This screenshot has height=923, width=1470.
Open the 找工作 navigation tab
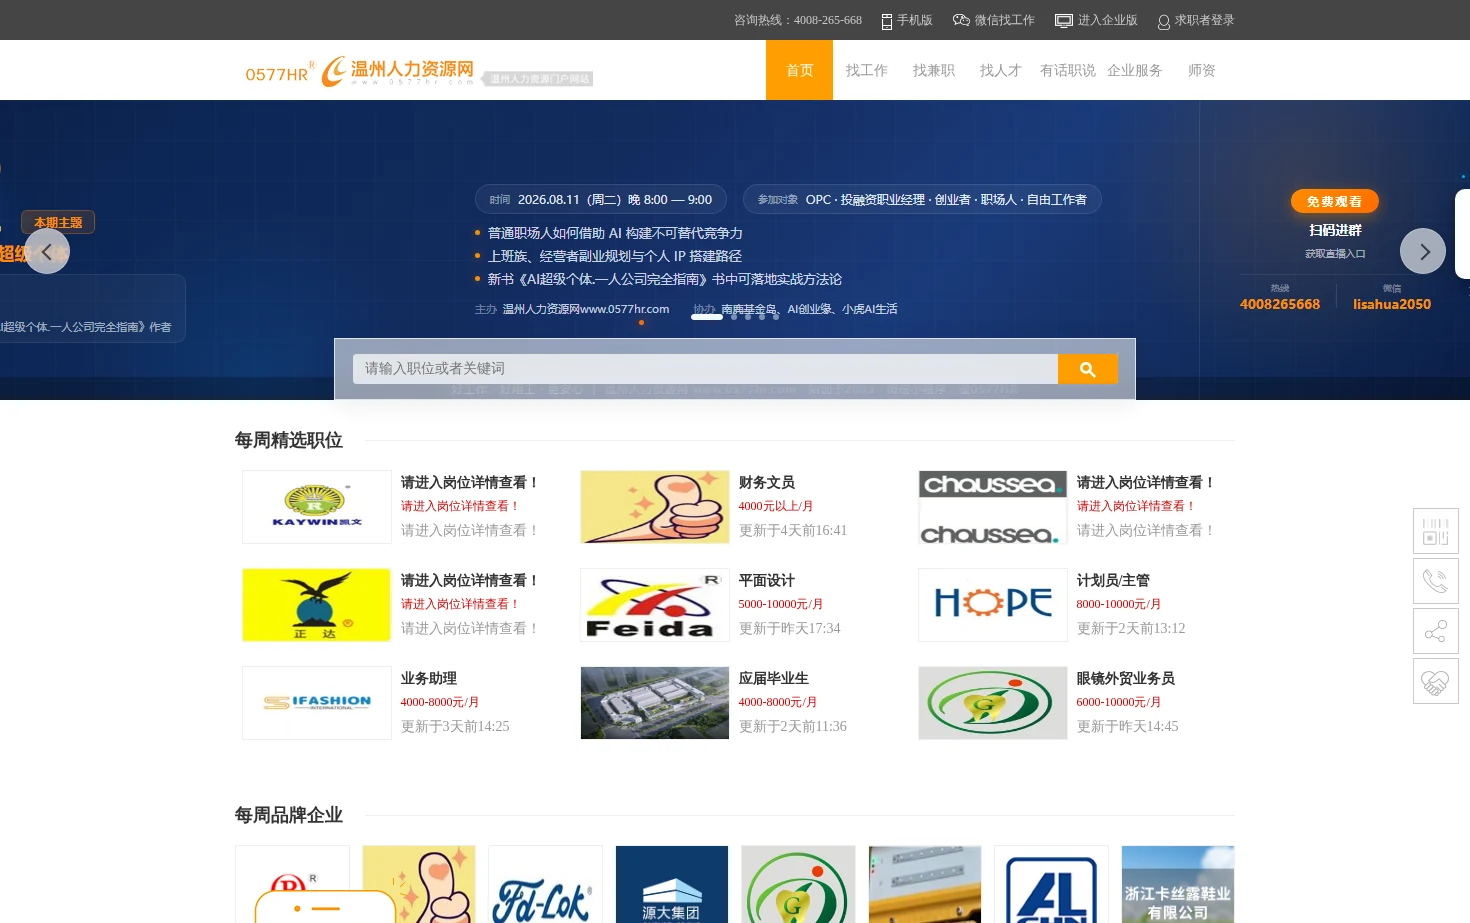pyautogui.click(x=866, y=70)
